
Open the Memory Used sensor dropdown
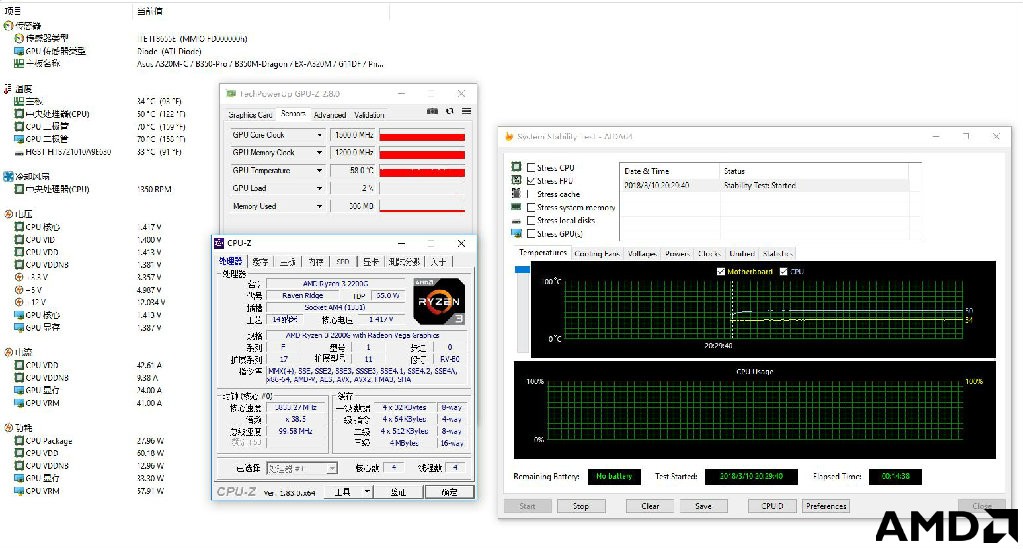coord(319,206)
